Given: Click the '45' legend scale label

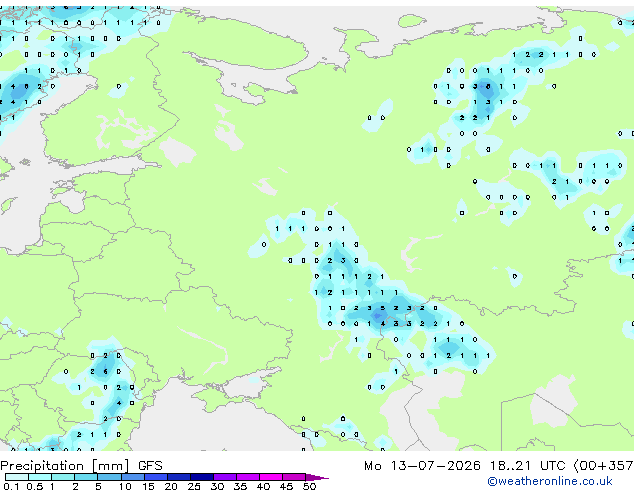Looking at the screenshot, I should [x=286, y=486].
